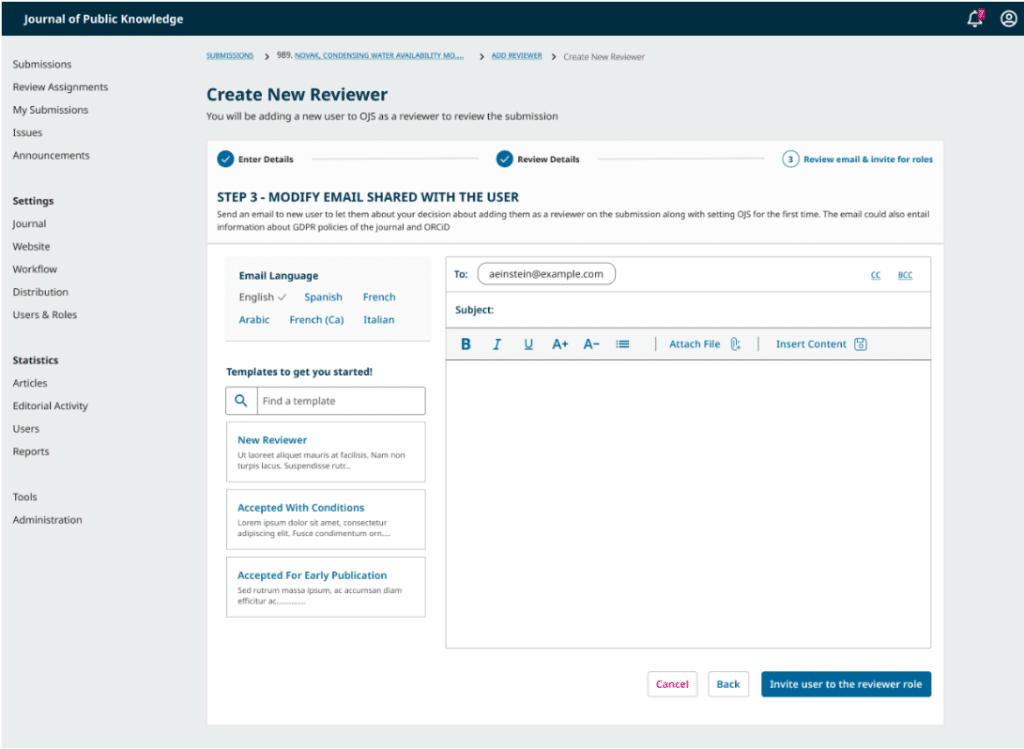Insert a bulleted list
Screen dimensions: 1024x749
point(623,344)
